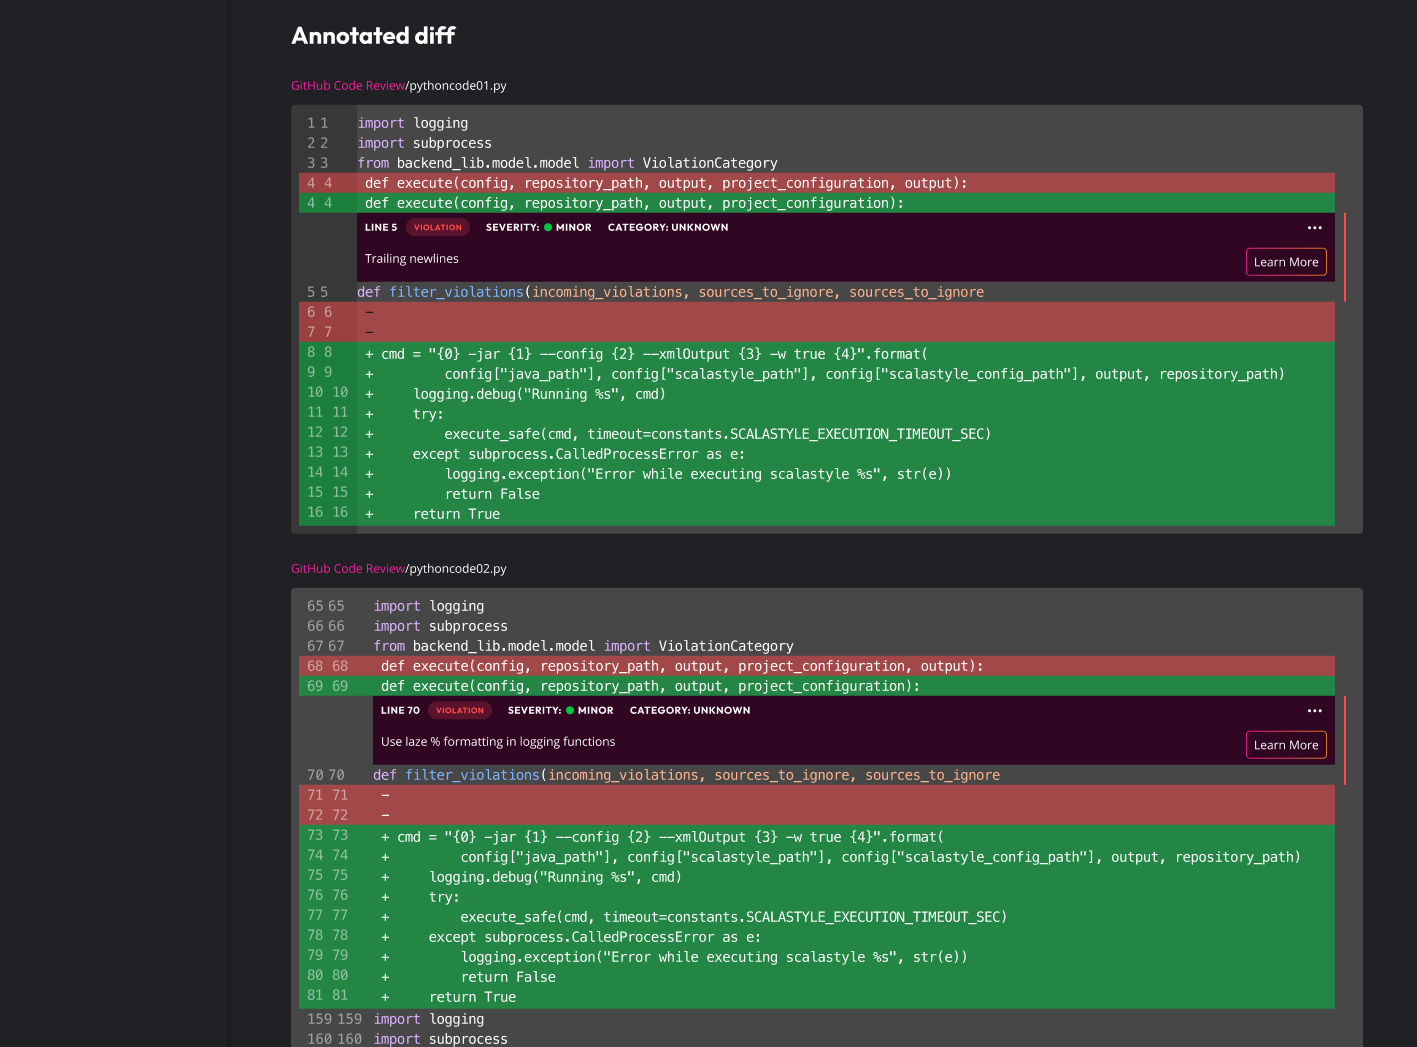Open the more options menu for the Line 70 violation

(1314, 711)
